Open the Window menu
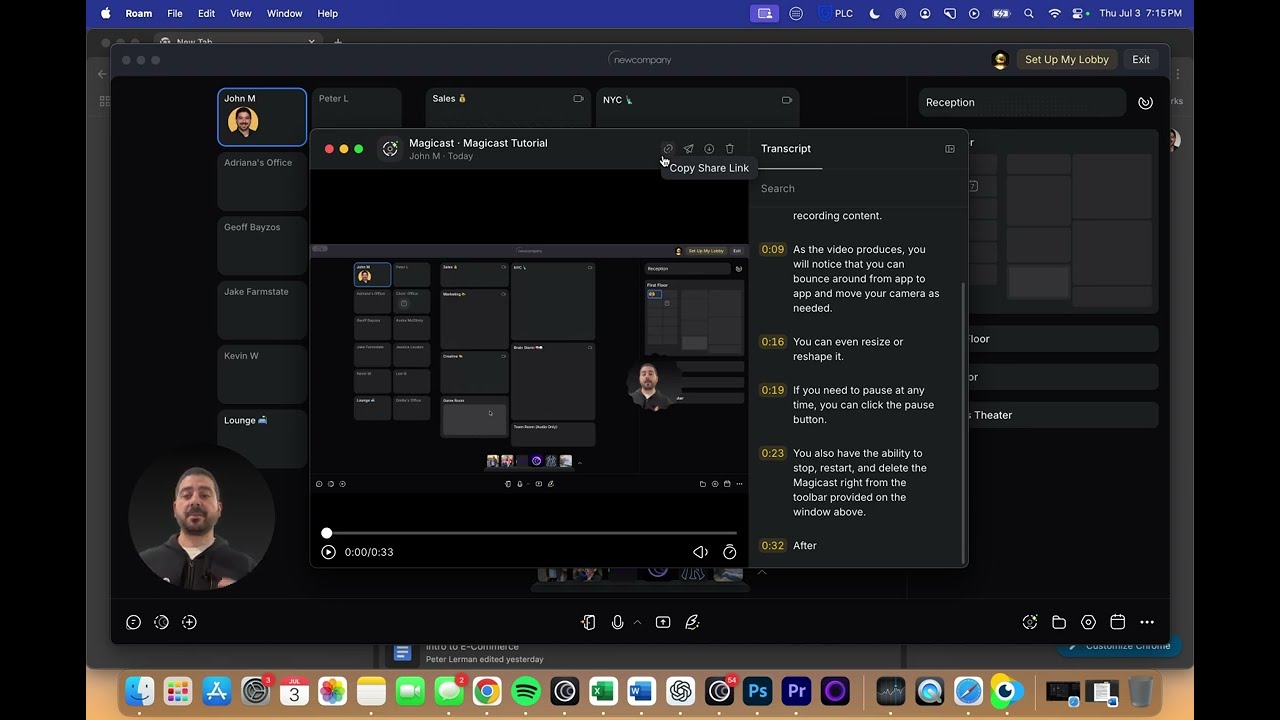 pyautogui.click(x=284, y=14)
